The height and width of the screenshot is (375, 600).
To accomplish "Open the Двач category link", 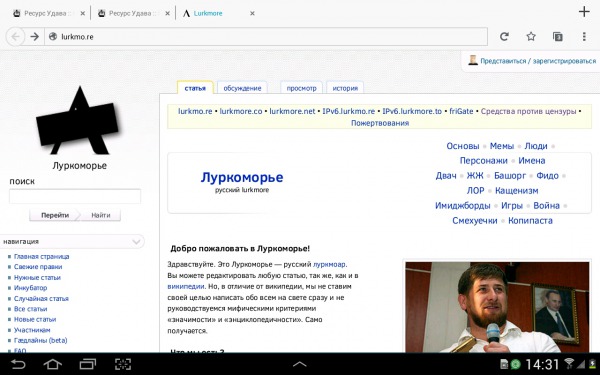I will (446, 176).
